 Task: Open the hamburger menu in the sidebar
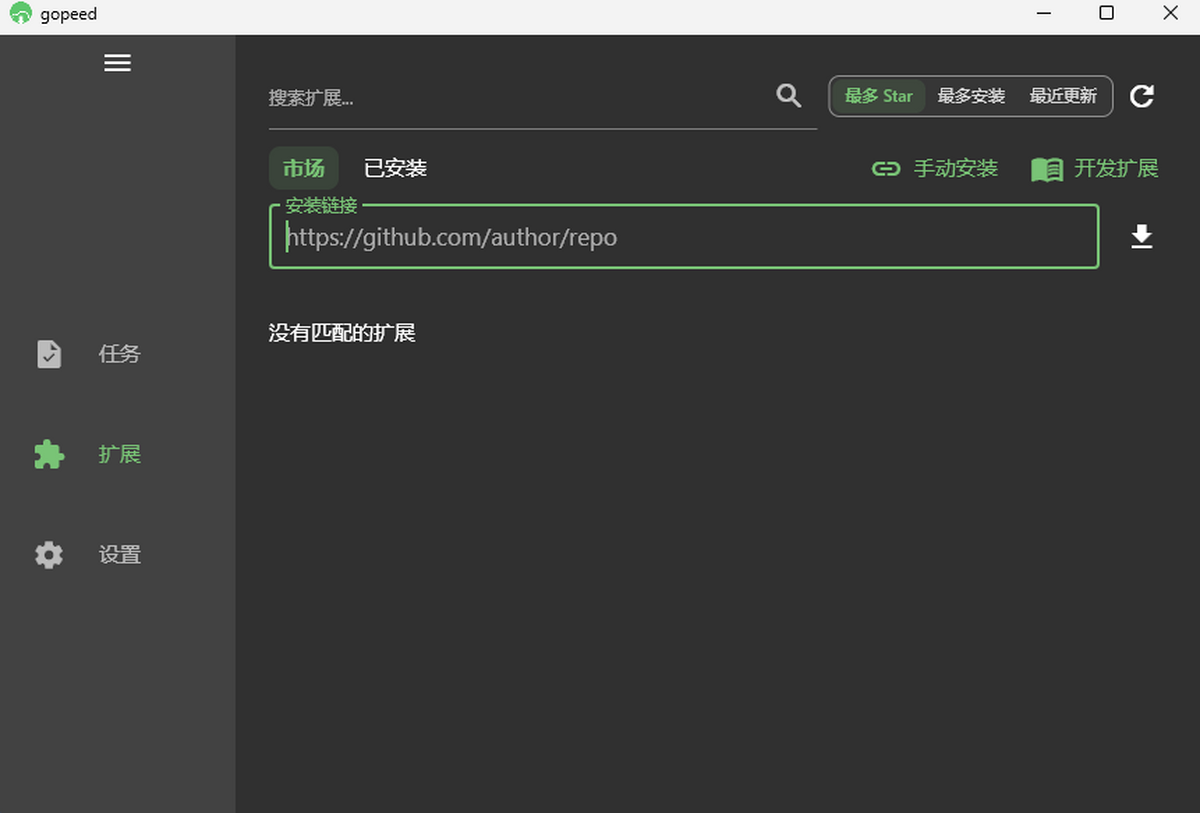pyautogui.click(x=117, y=63)
